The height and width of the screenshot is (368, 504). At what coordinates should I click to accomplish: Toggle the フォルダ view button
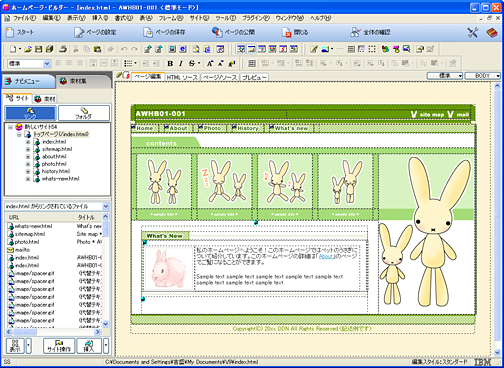(x=84, y=113)
